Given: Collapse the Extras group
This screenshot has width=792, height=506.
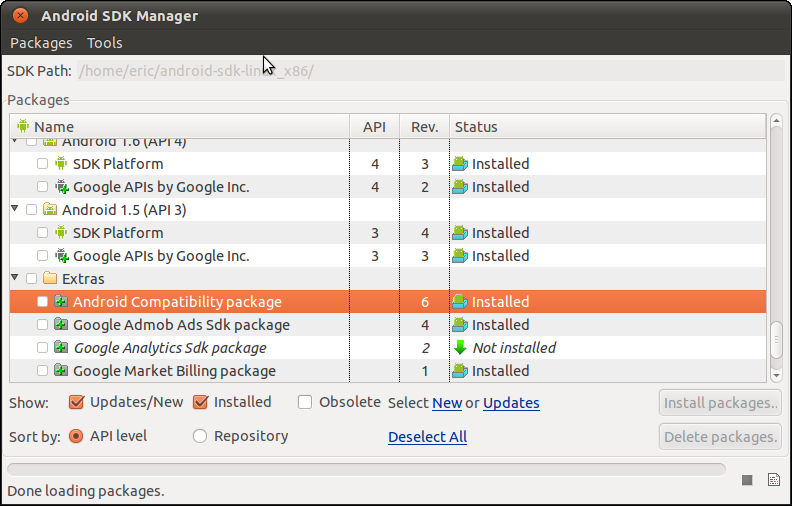Looking at the screenshot, I should [x=15, y=277].
